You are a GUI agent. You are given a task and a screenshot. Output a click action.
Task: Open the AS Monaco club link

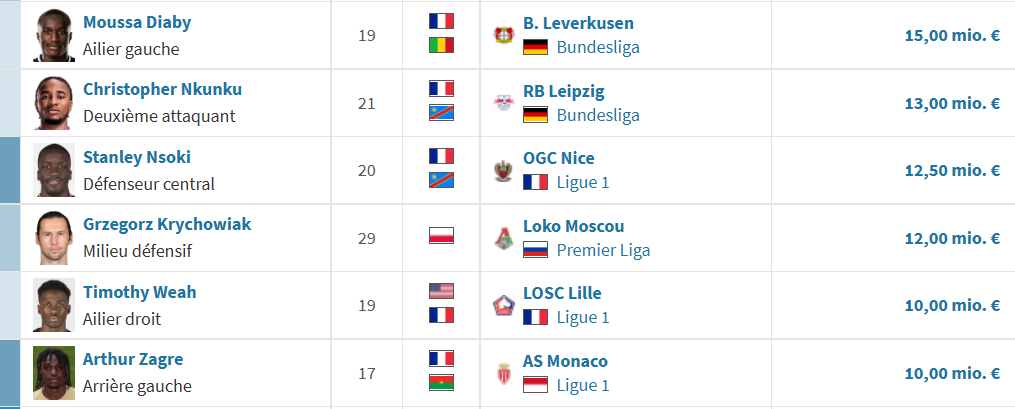pos(565,361)
